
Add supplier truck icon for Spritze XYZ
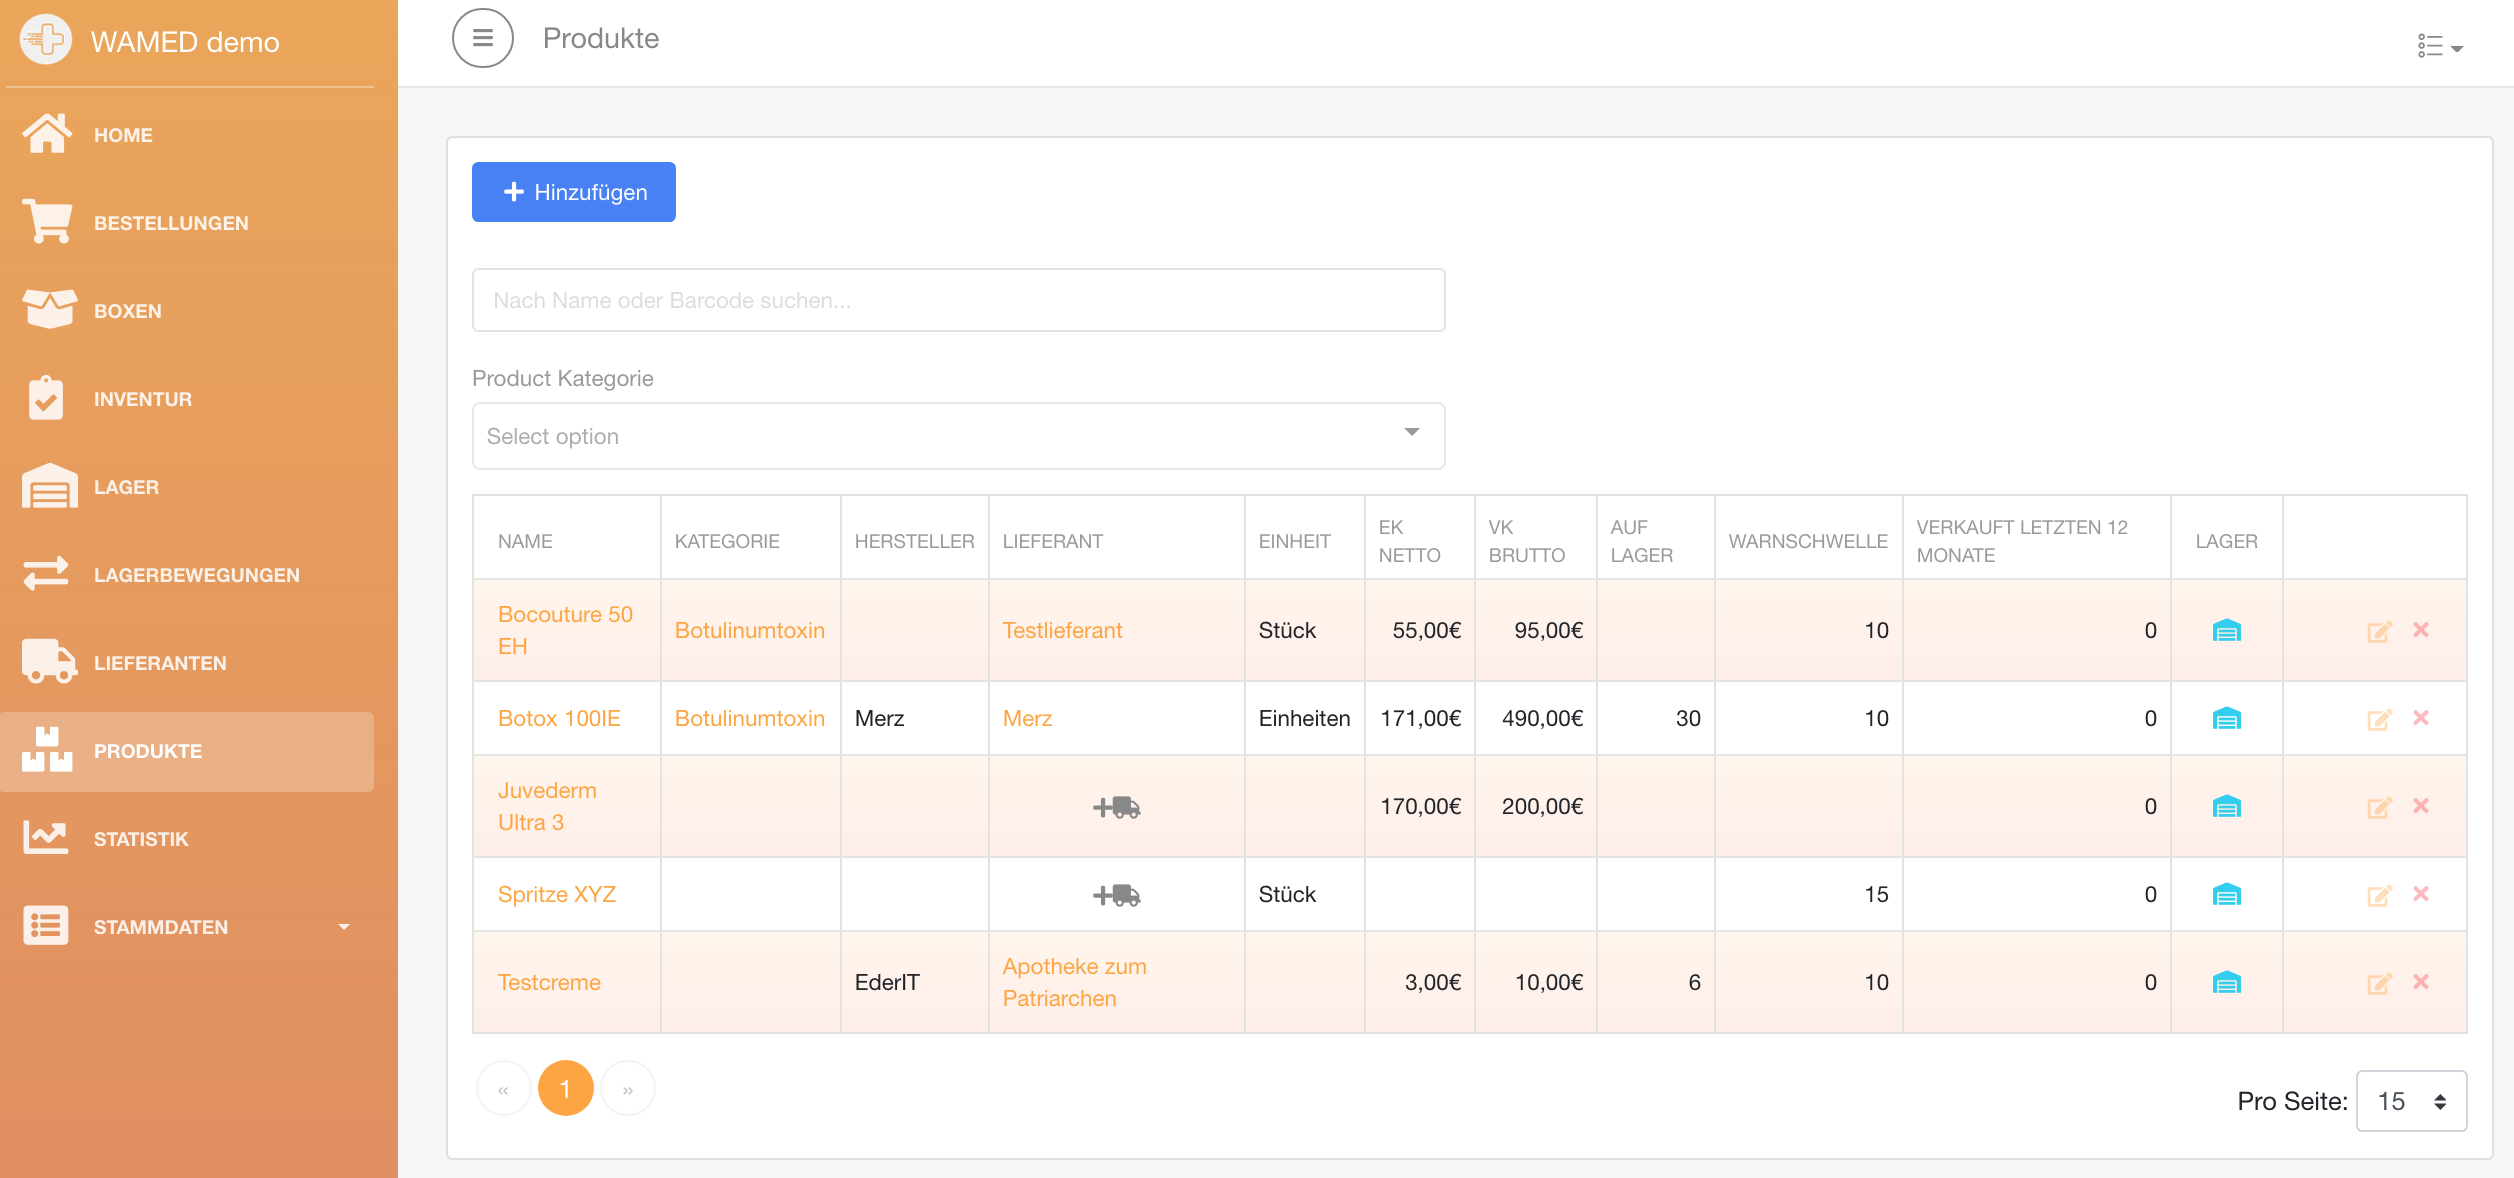click(x=1116, y=895)
